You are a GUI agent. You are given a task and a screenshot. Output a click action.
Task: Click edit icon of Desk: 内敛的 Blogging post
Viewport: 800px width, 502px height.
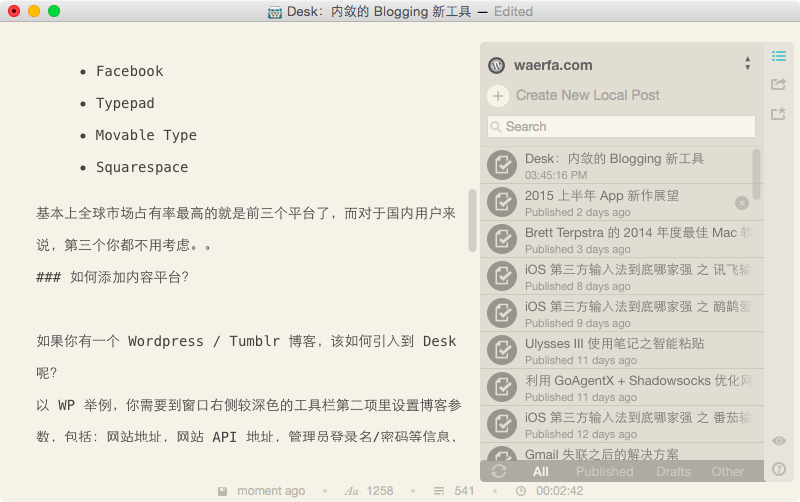tap(502, 165)
